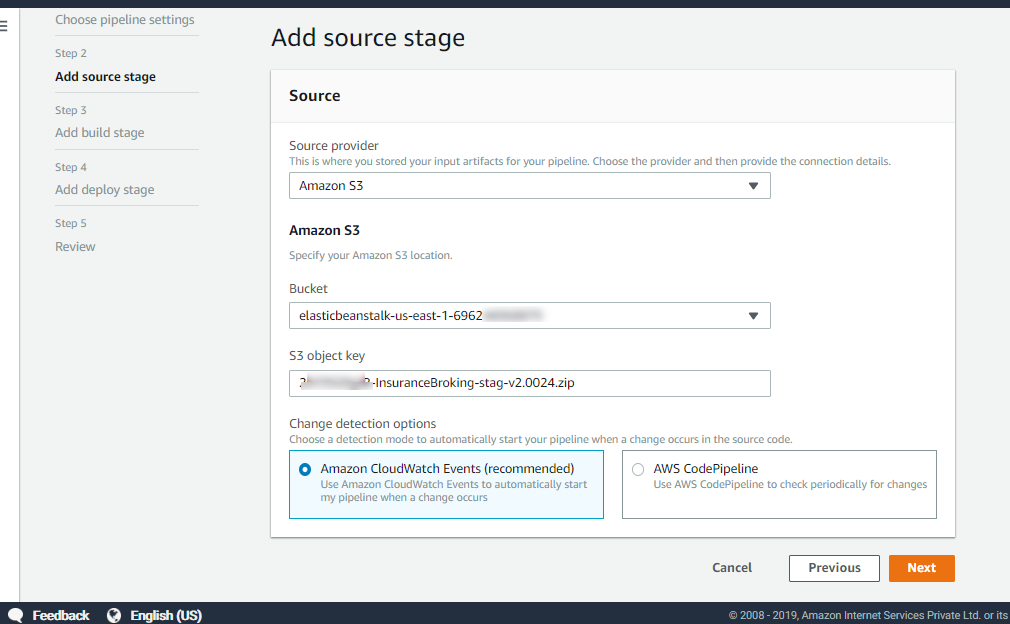The image size is (1010, 624).
Task: Click the Bucket dropdown arrow
Action: point(753,316)
